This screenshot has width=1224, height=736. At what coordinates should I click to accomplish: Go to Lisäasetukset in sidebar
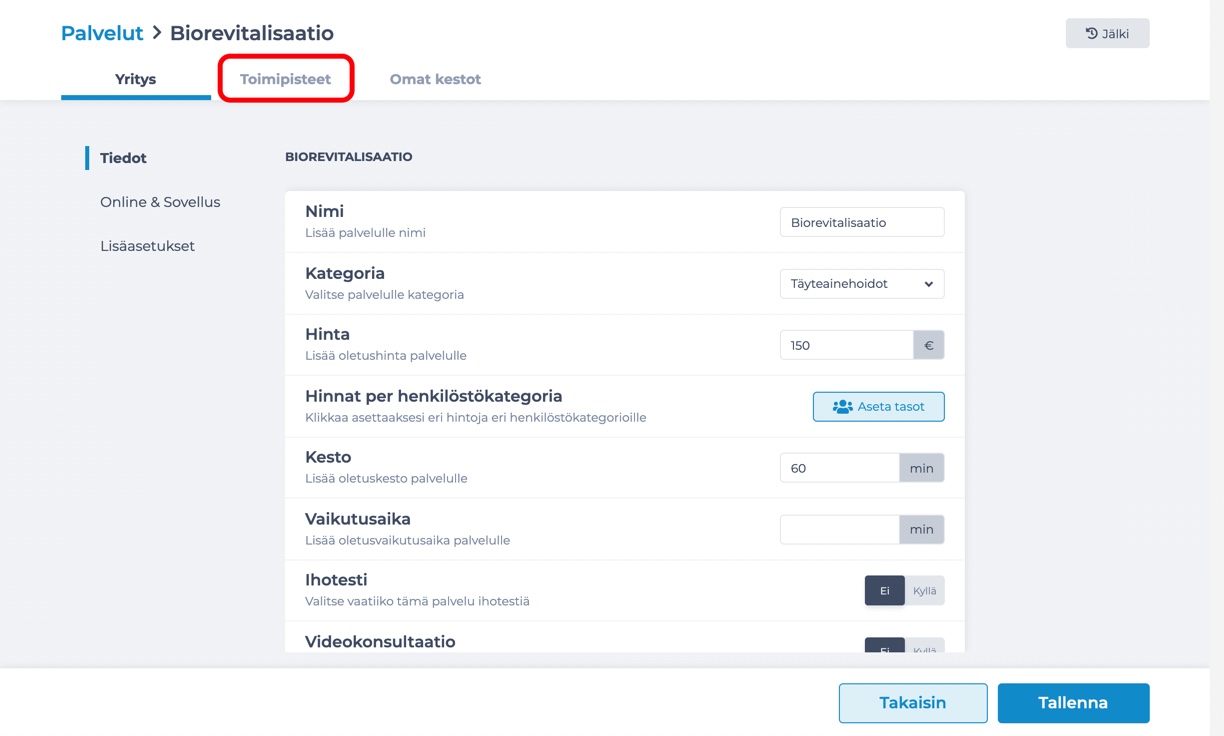[x=147, y=246]
